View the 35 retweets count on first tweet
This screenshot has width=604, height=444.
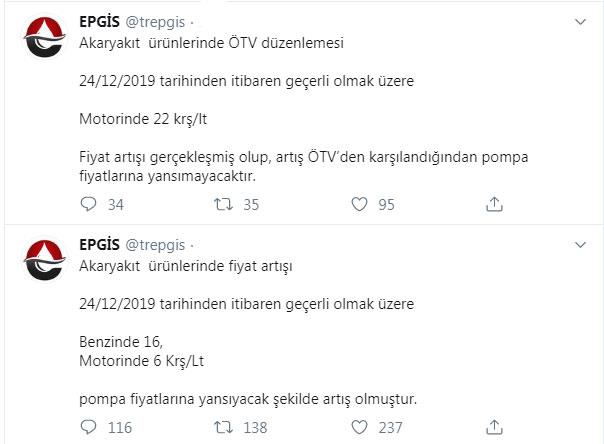251,205
